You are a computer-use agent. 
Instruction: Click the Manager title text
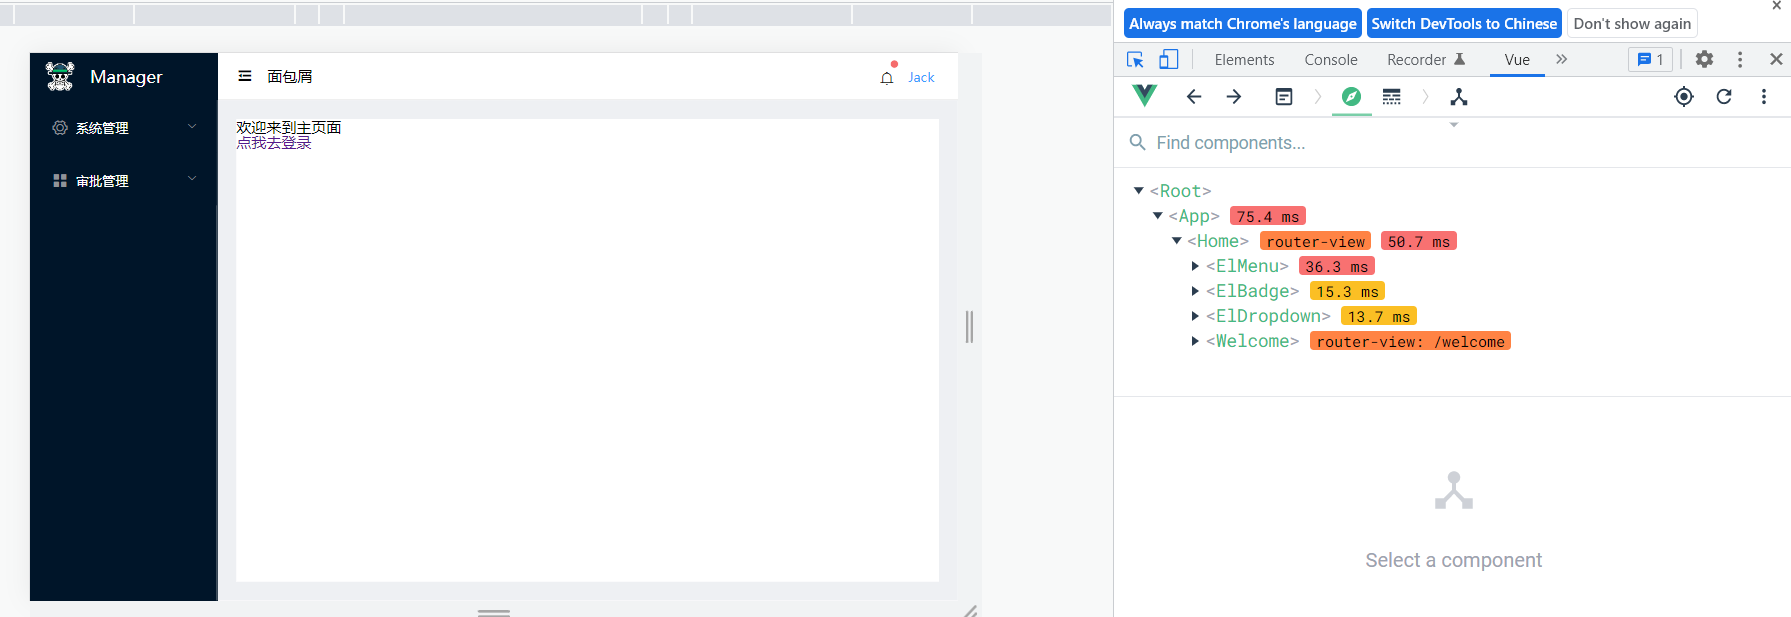[x=126, y=77]
